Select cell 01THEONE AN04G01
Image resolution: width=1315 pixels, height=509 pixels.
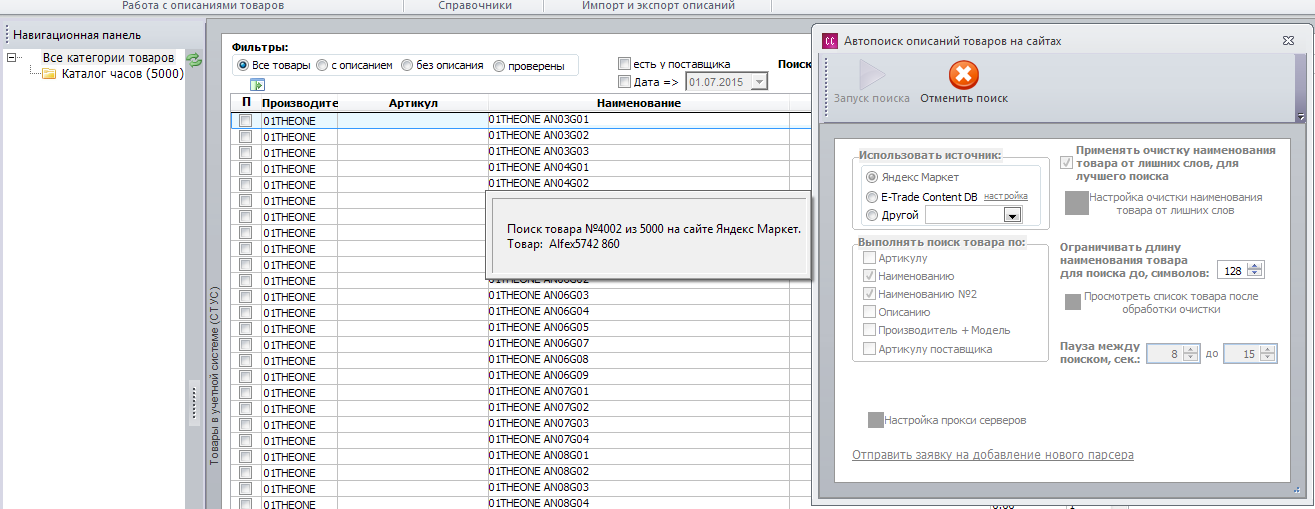tap(638, 167)
